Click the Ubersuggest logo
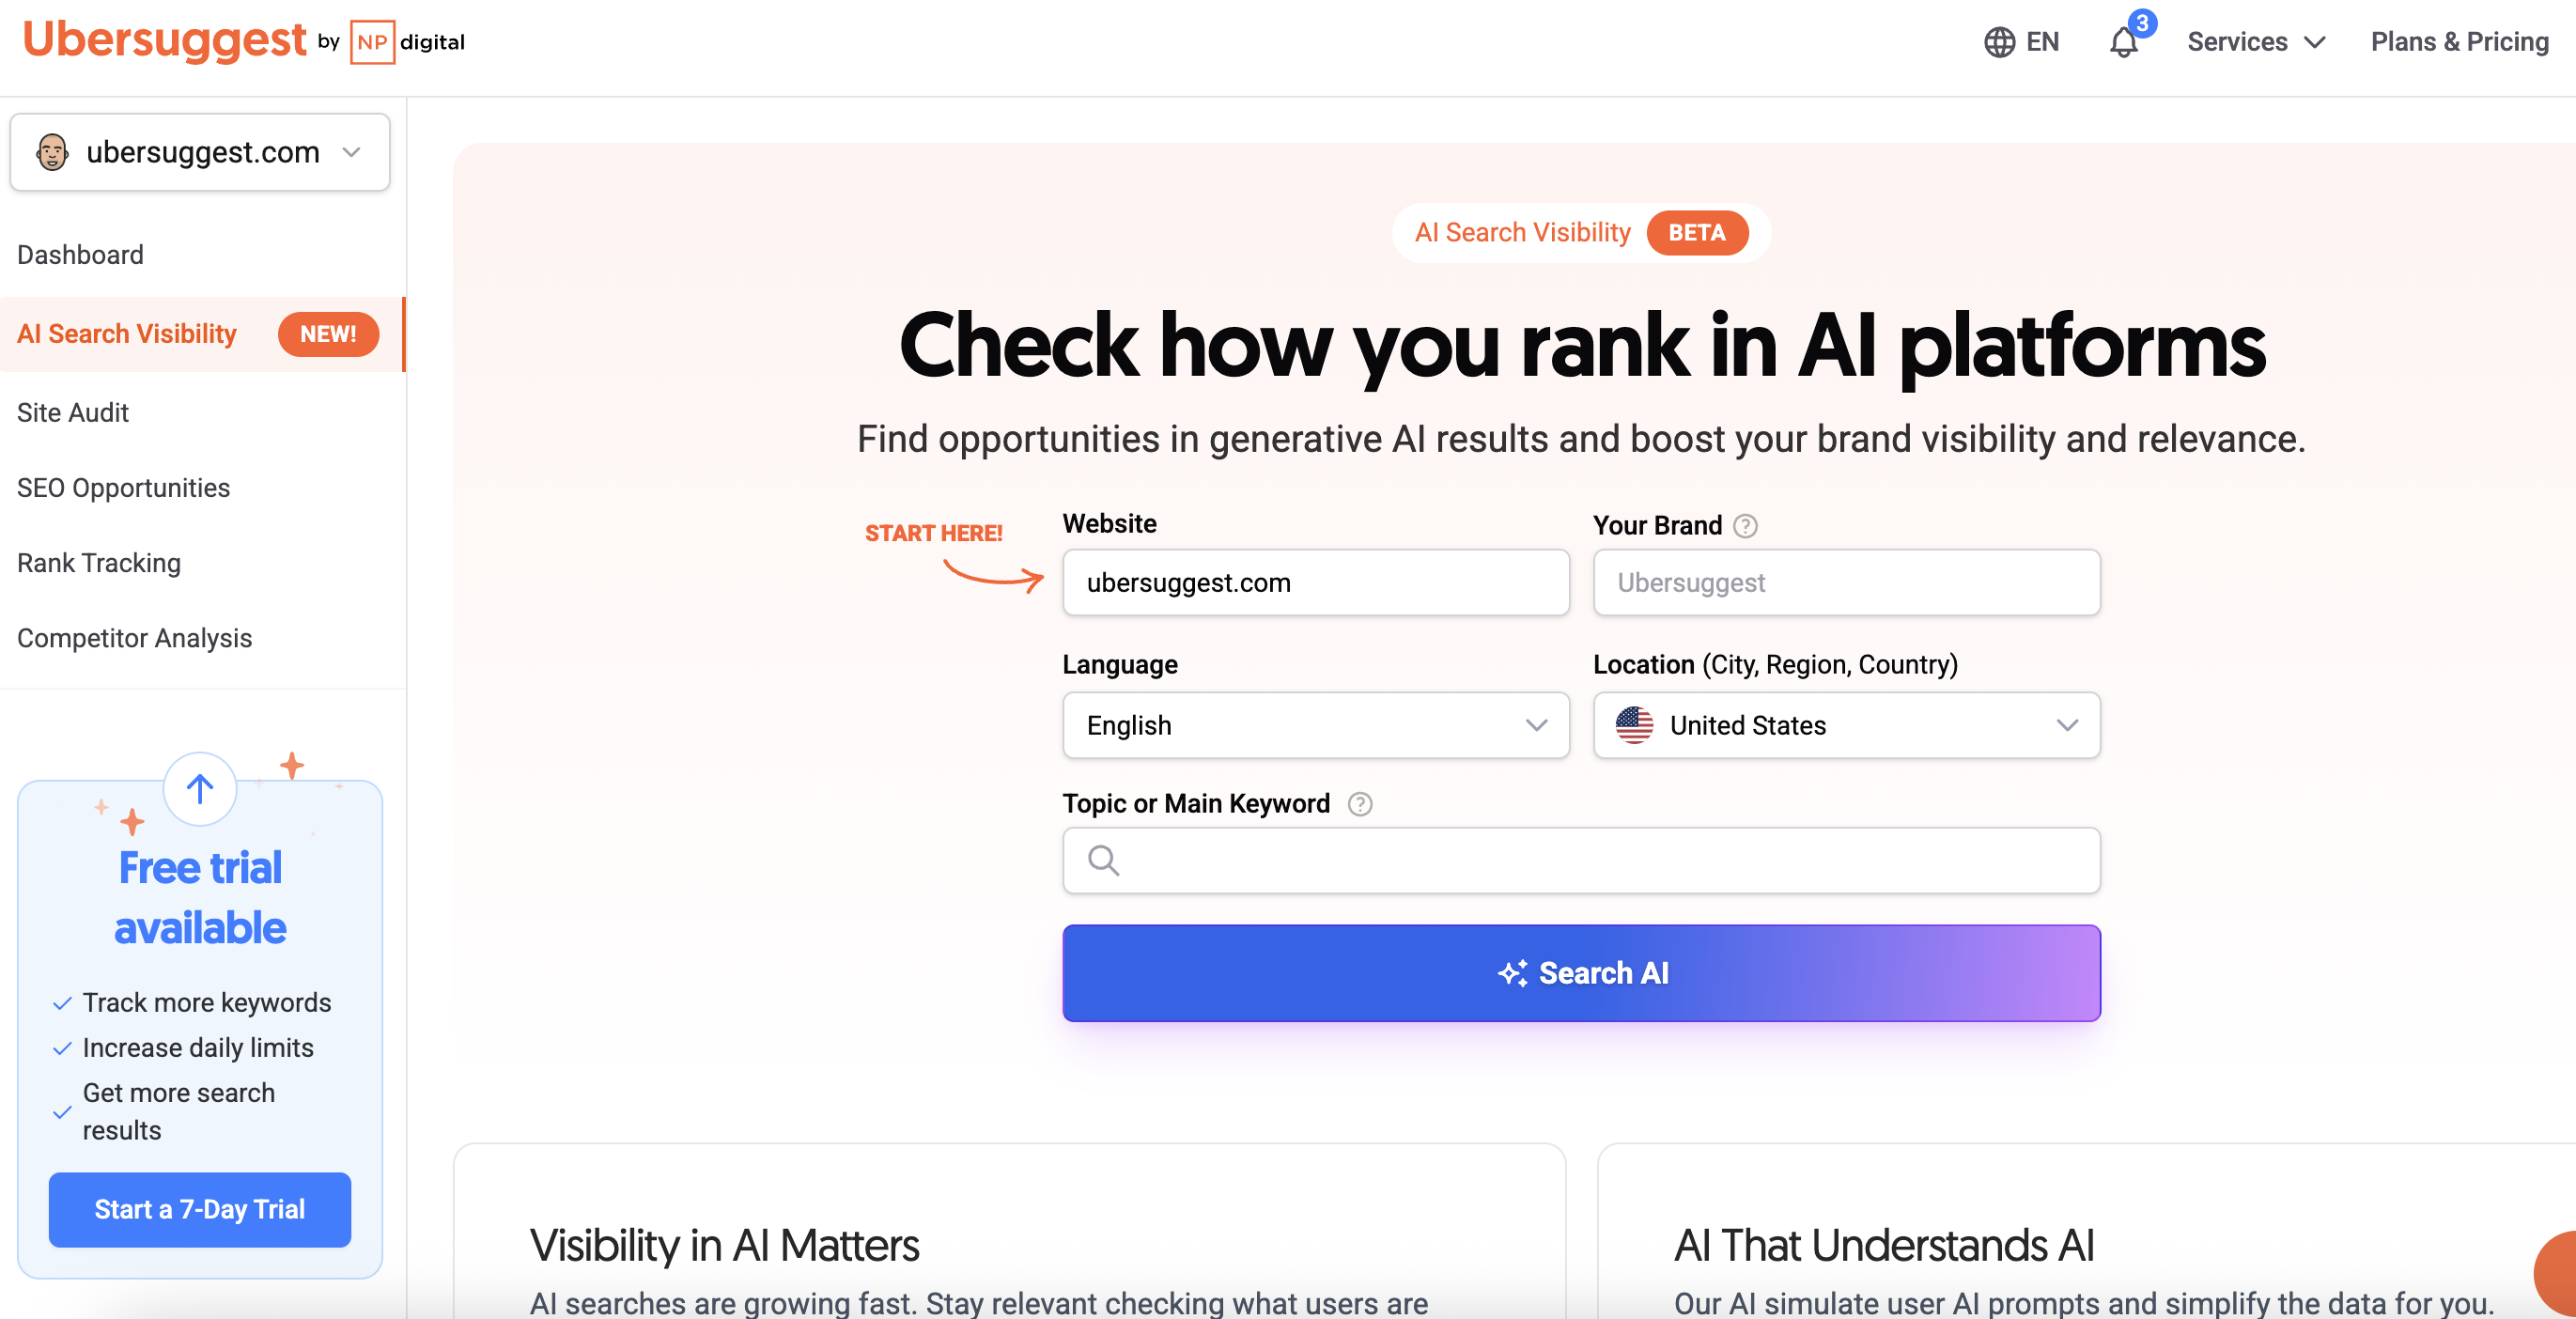 [x=165, y=40]
